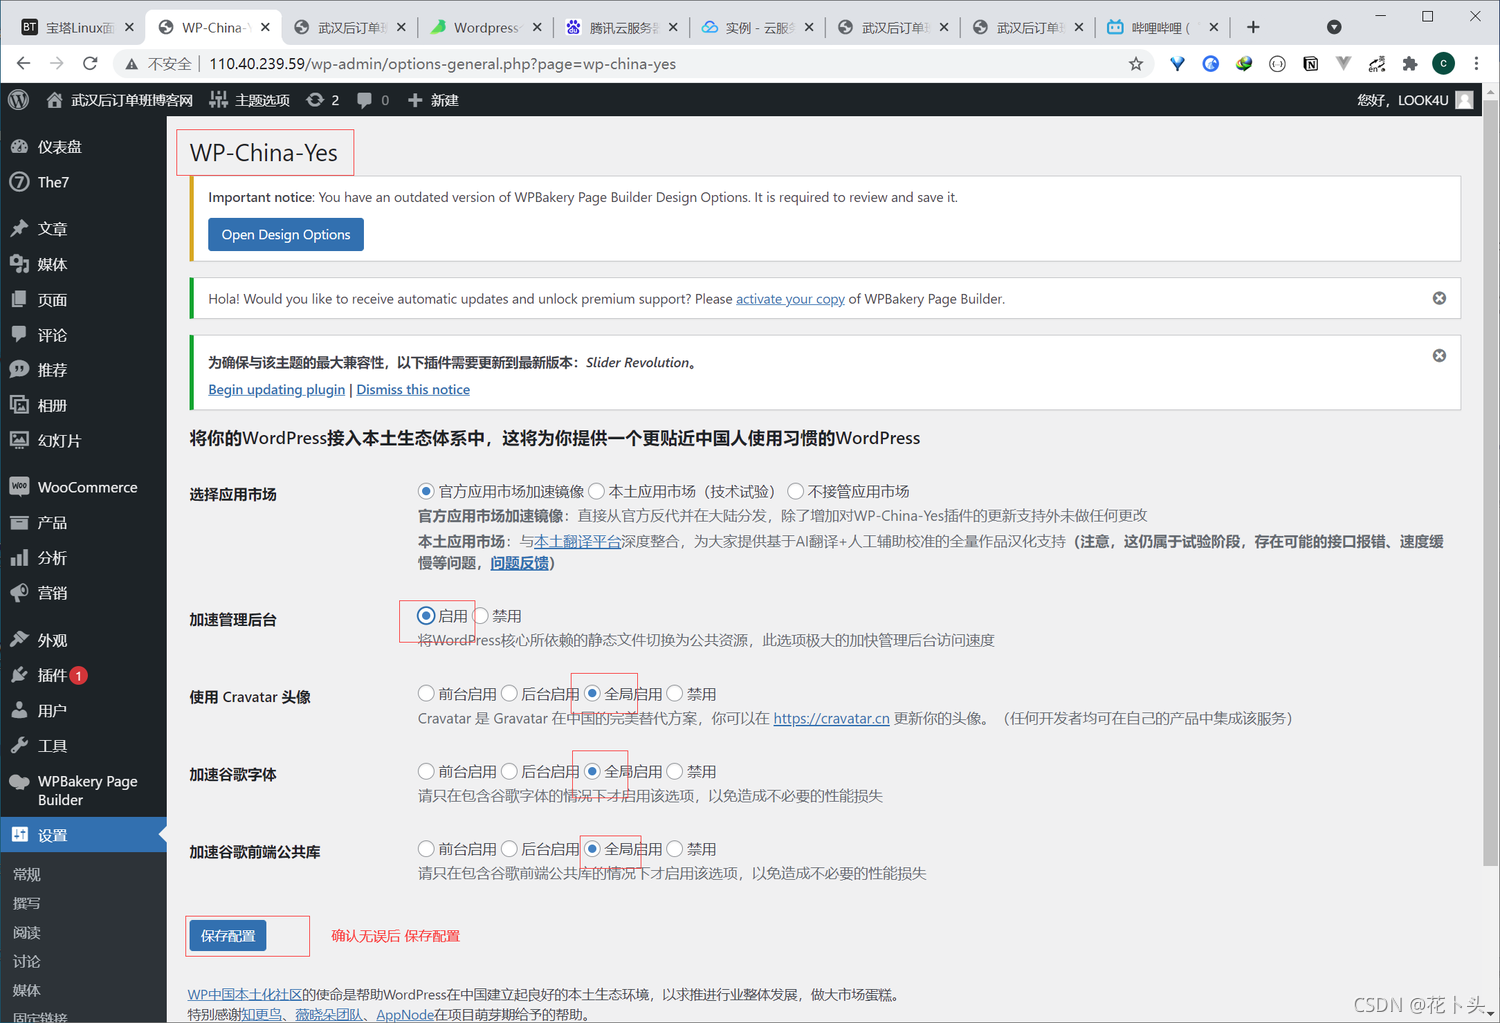The height and width of the screenshot is (1023, 1500).
Task: Open 仪表盘 in the sidebar
Action: (x=60, y=147)
